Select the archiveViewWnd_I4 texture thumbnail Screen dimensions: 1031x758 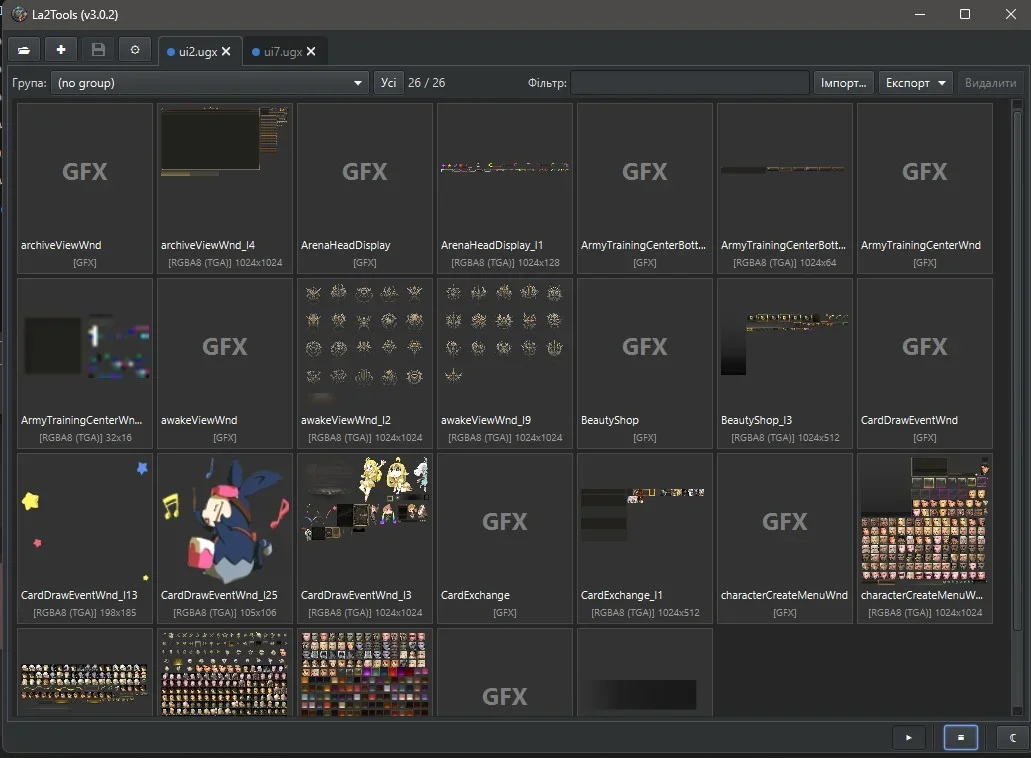pyautogui.click(x=225, y=188)
